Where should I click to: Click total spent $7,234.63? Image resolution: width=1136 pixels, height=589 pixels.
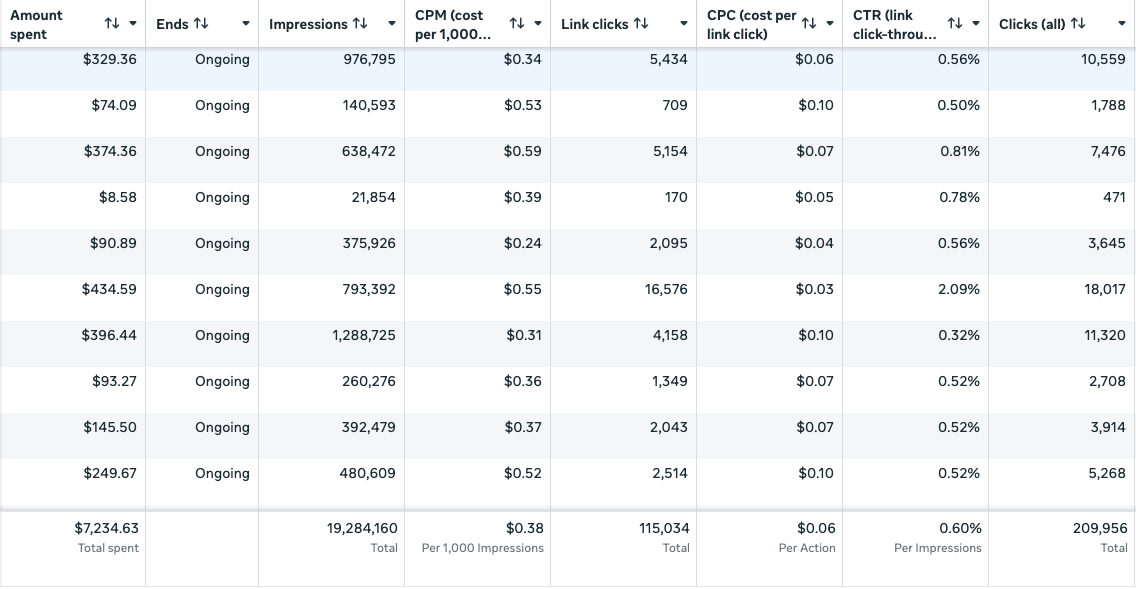point(106,528)
